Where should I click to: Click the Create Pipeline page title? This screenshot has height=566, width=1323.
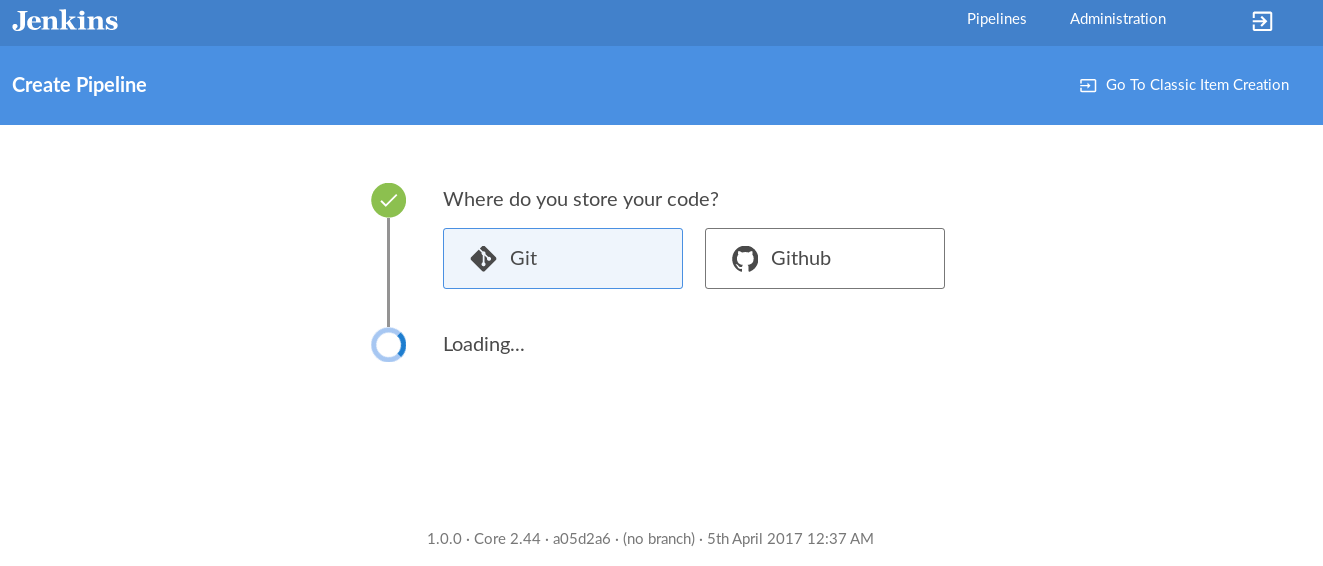pyautogui.click(x=79, y=85)
